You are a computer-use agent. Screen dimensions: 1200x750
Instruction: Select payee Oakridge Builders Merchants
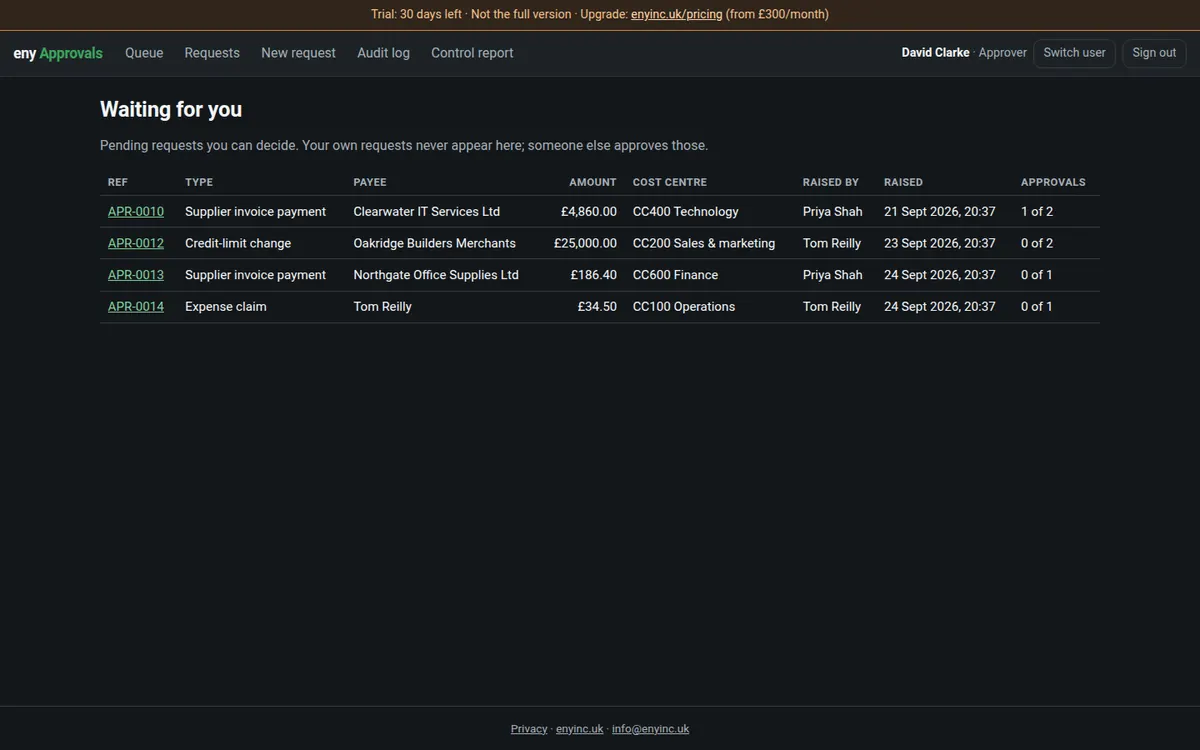[435, 243]
